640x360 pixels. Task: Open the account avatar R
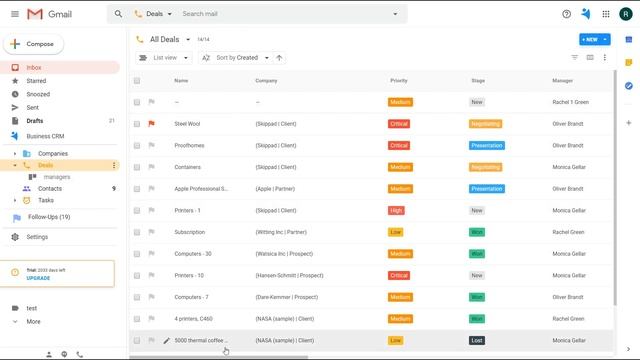[x=625, y=14]
